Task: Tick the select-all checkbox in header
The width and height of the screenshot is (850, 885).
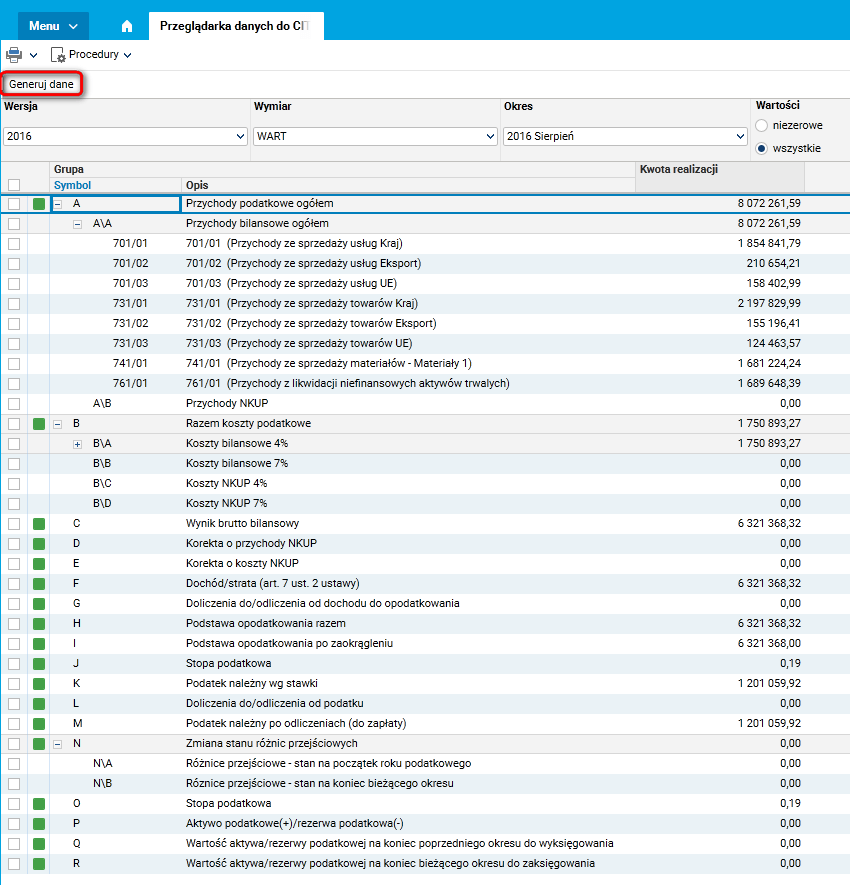Action: pos(14,185)
